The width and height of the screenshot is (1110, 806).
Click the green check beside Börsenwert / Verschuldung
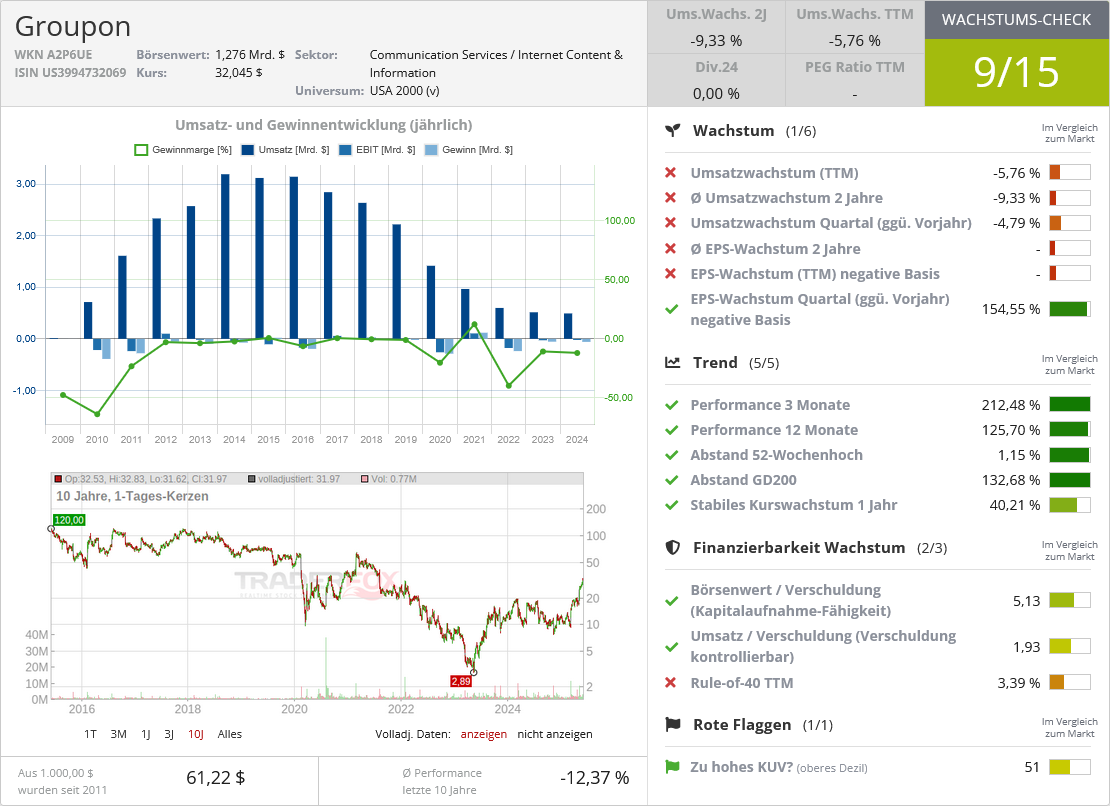pos(672,601)
